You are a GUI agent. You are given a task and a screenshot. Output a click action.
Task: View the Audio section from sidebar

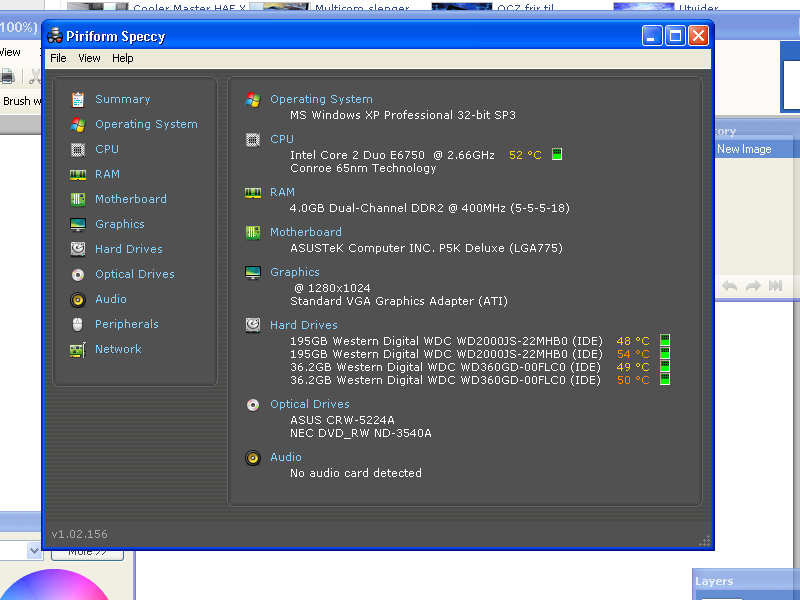pos(111,299)
